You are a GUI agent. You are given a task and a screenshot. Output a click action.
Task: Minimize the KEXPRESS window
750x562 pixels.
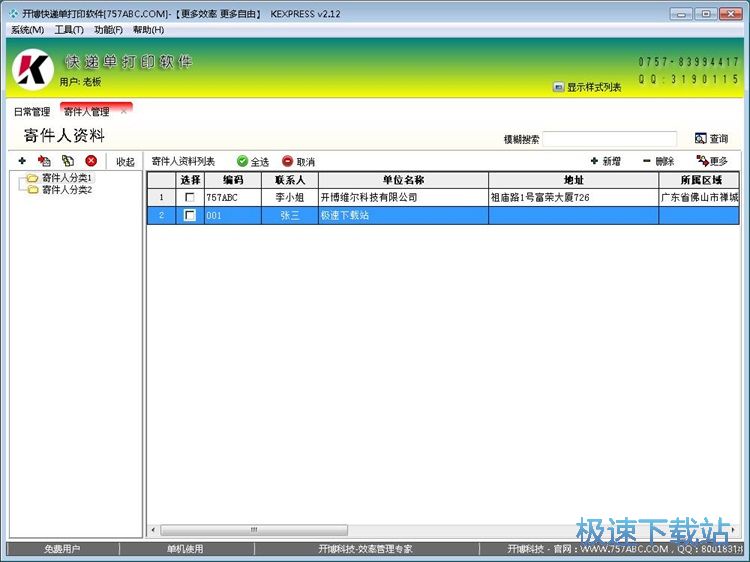click(681, 14)
